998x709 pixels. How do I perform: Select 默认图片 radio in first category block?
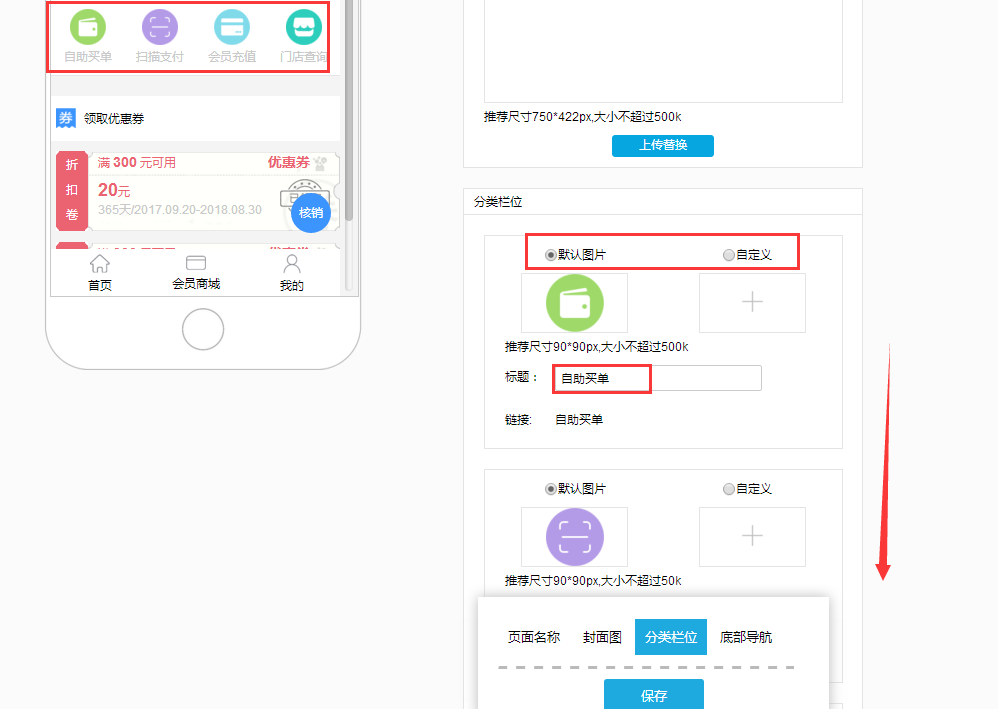551,255
